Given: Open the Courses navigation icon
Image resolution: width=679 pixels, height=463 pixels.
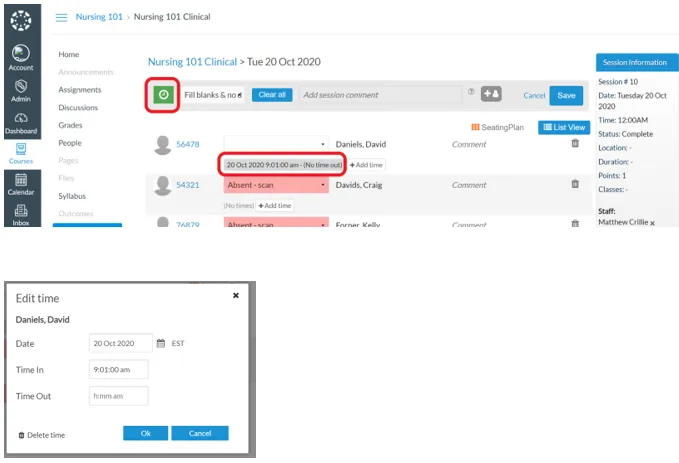Looking at the screenshot, I should click(x=21, y=153).
